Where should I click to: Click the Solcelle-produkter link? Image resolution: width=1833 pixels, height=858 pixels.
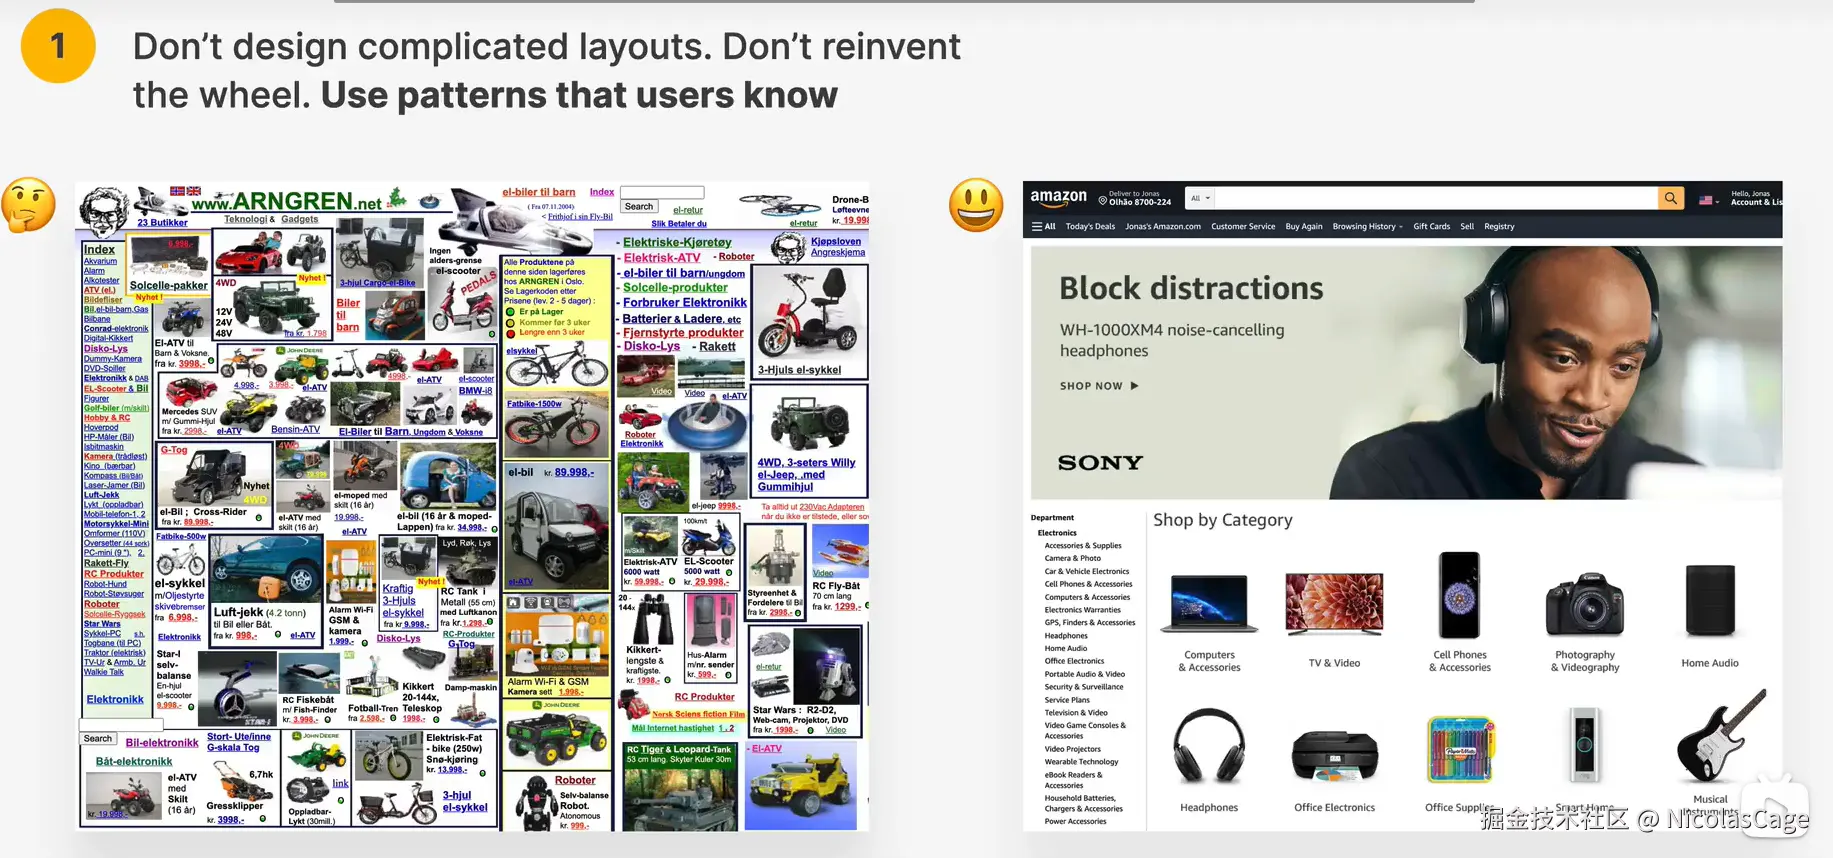point(675,287)
